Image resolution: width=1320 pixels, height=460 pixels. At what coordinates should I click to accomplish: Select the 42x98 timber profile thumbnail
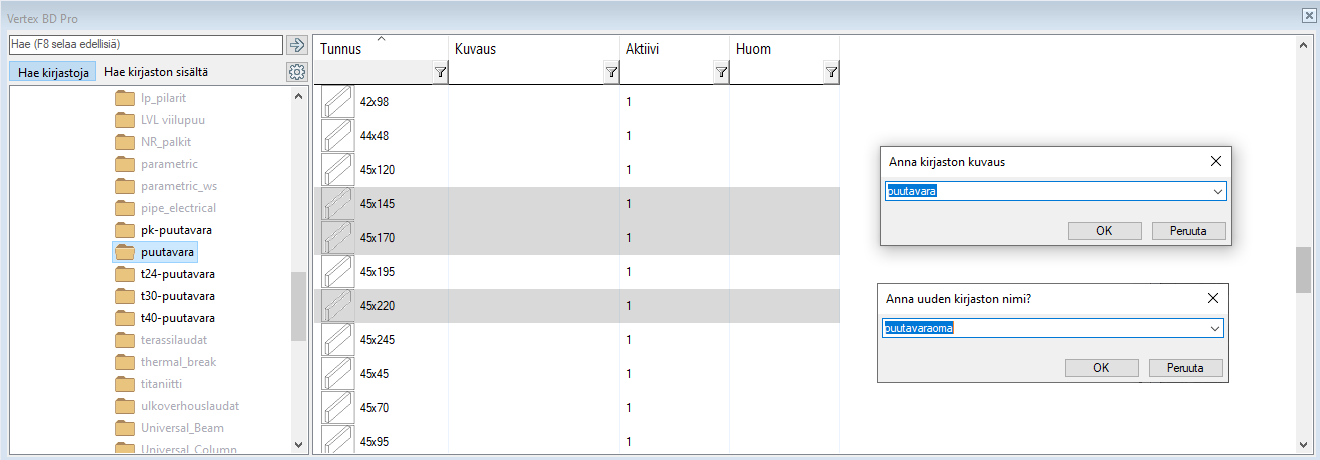coord(337,102)
